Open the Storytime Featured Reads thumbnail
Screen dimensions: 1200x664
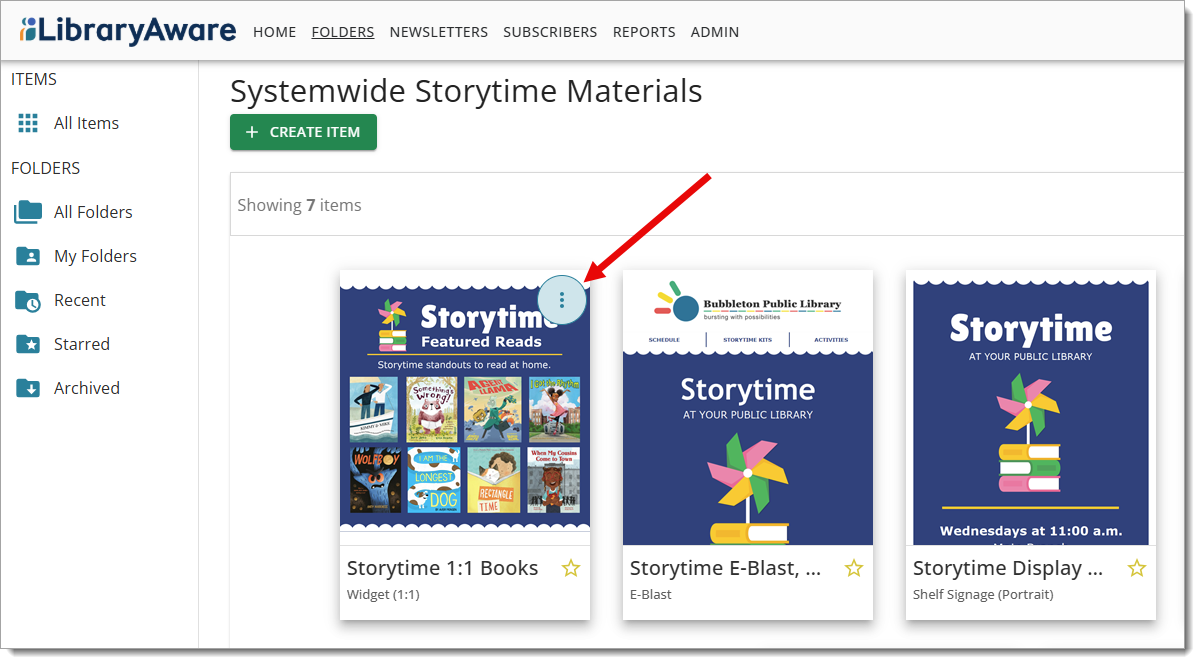[x=465, y=407]
